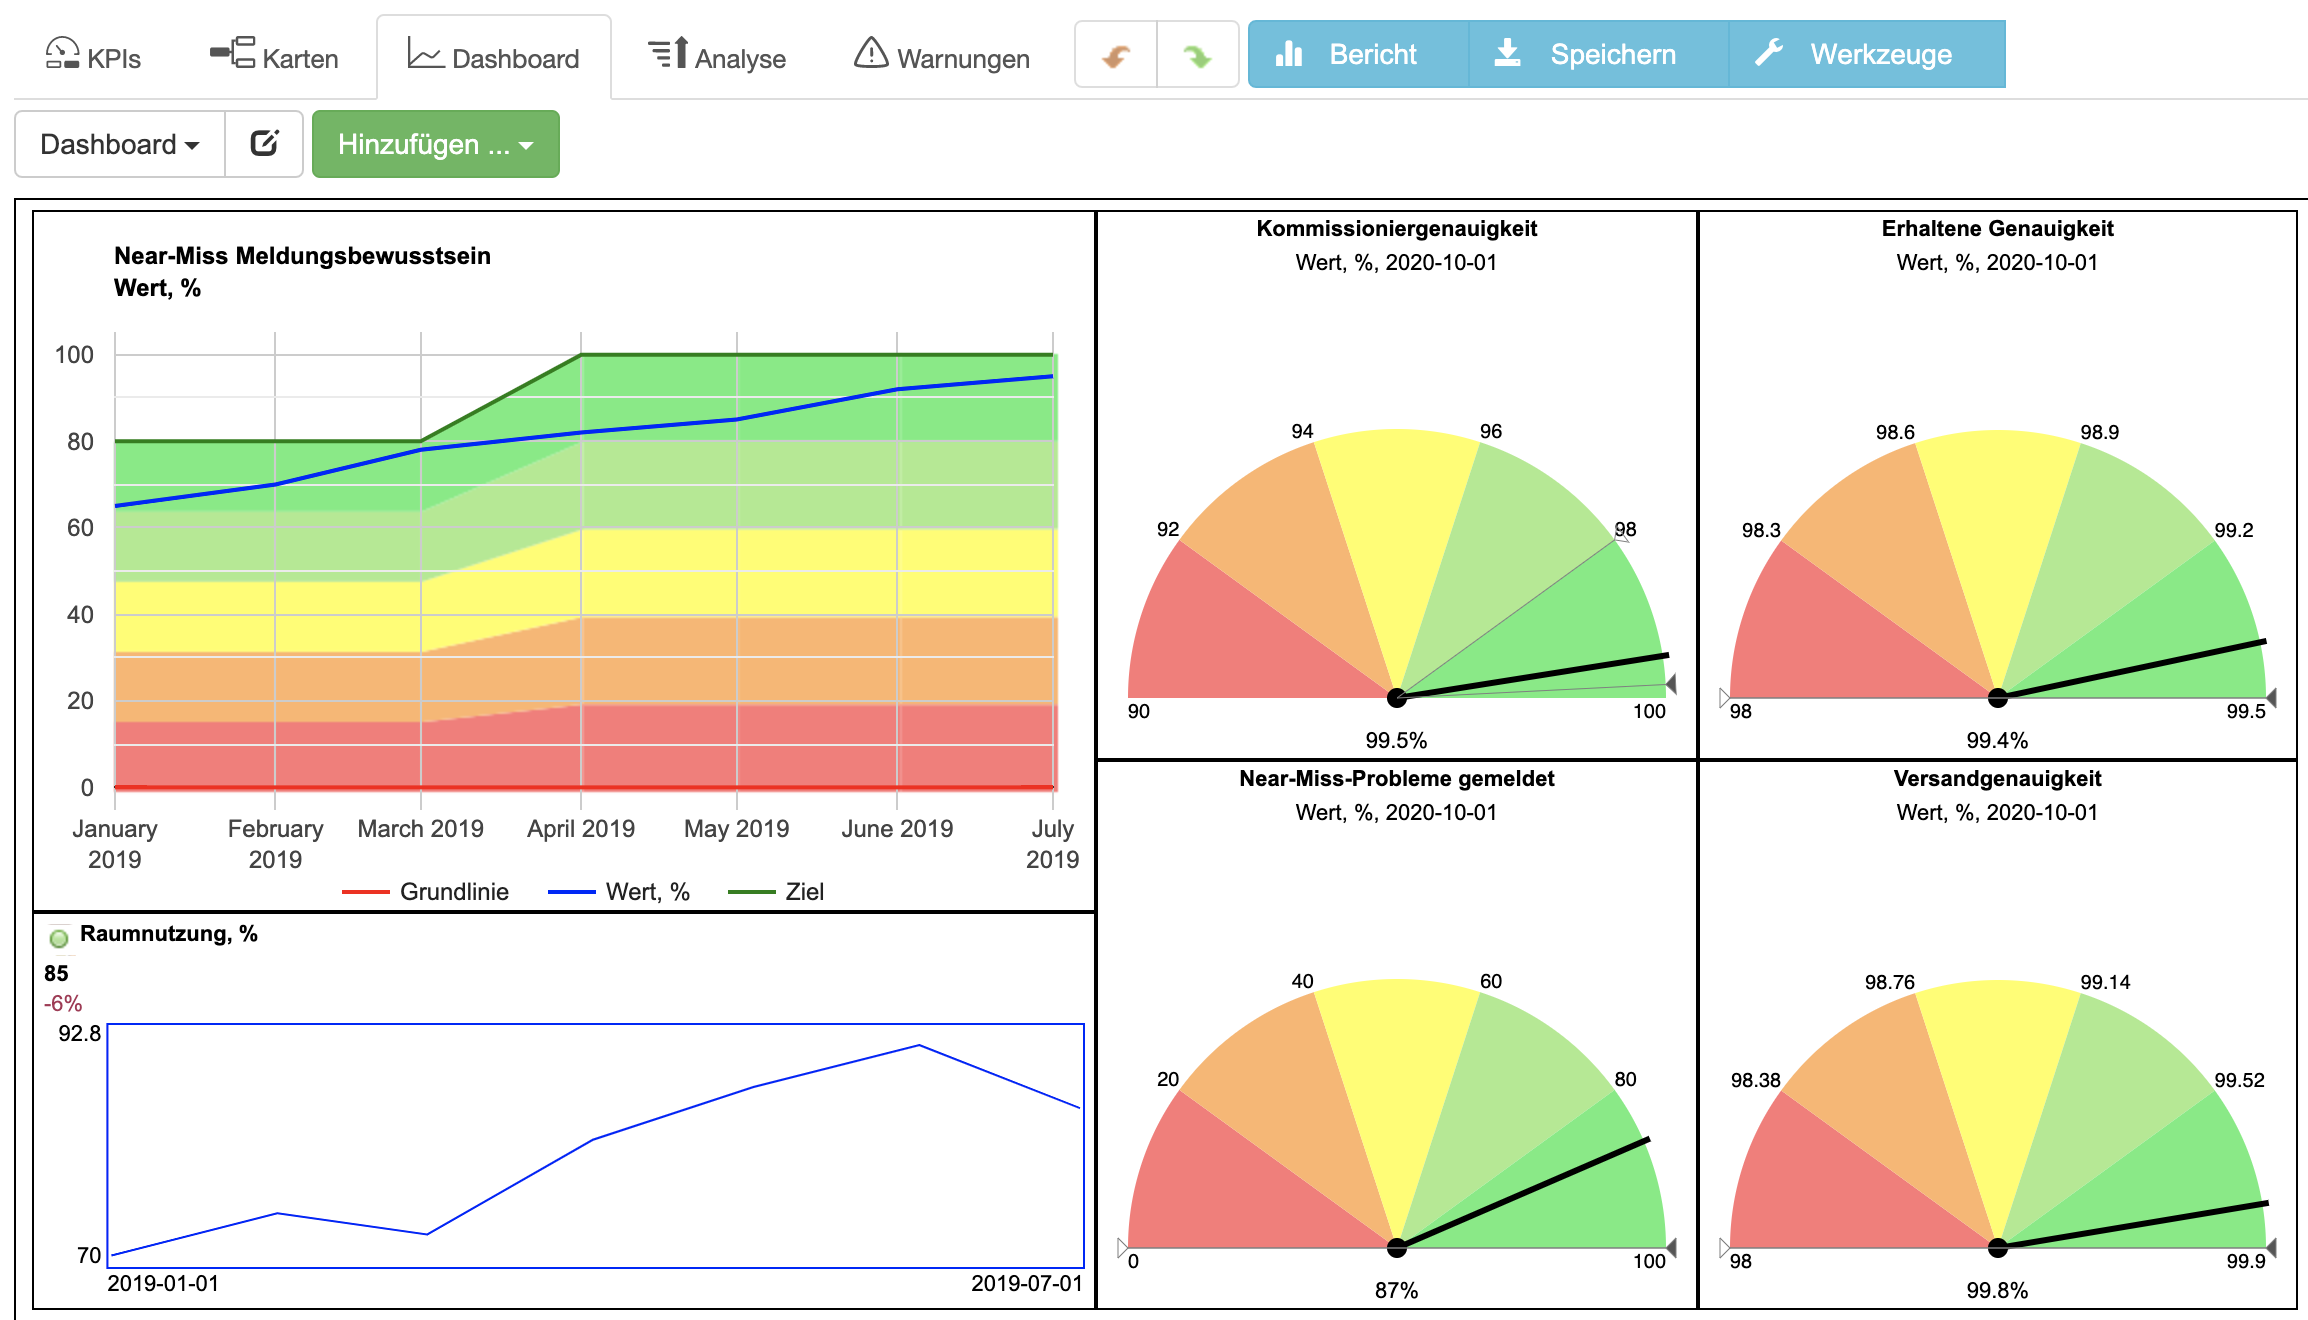
Task: Click the Bericht button
Action: coord(1346,54)
